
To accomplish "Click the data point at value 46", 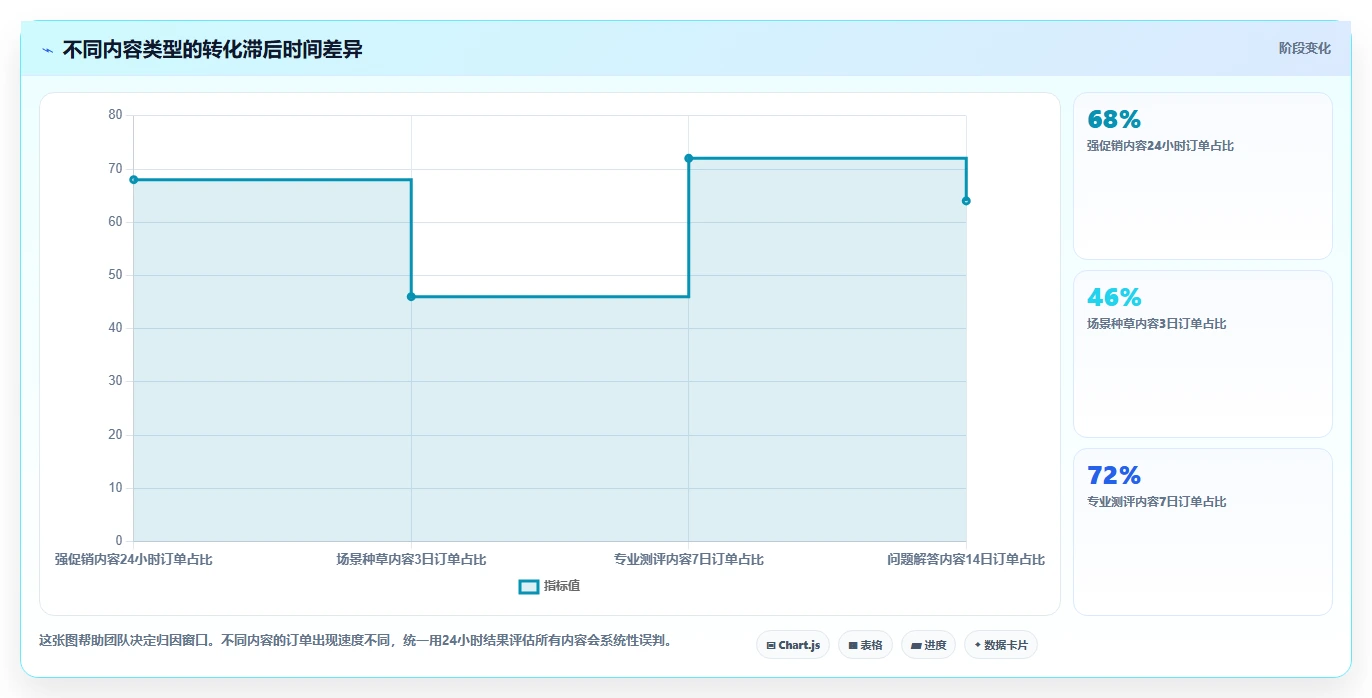I will click(411, 296).
